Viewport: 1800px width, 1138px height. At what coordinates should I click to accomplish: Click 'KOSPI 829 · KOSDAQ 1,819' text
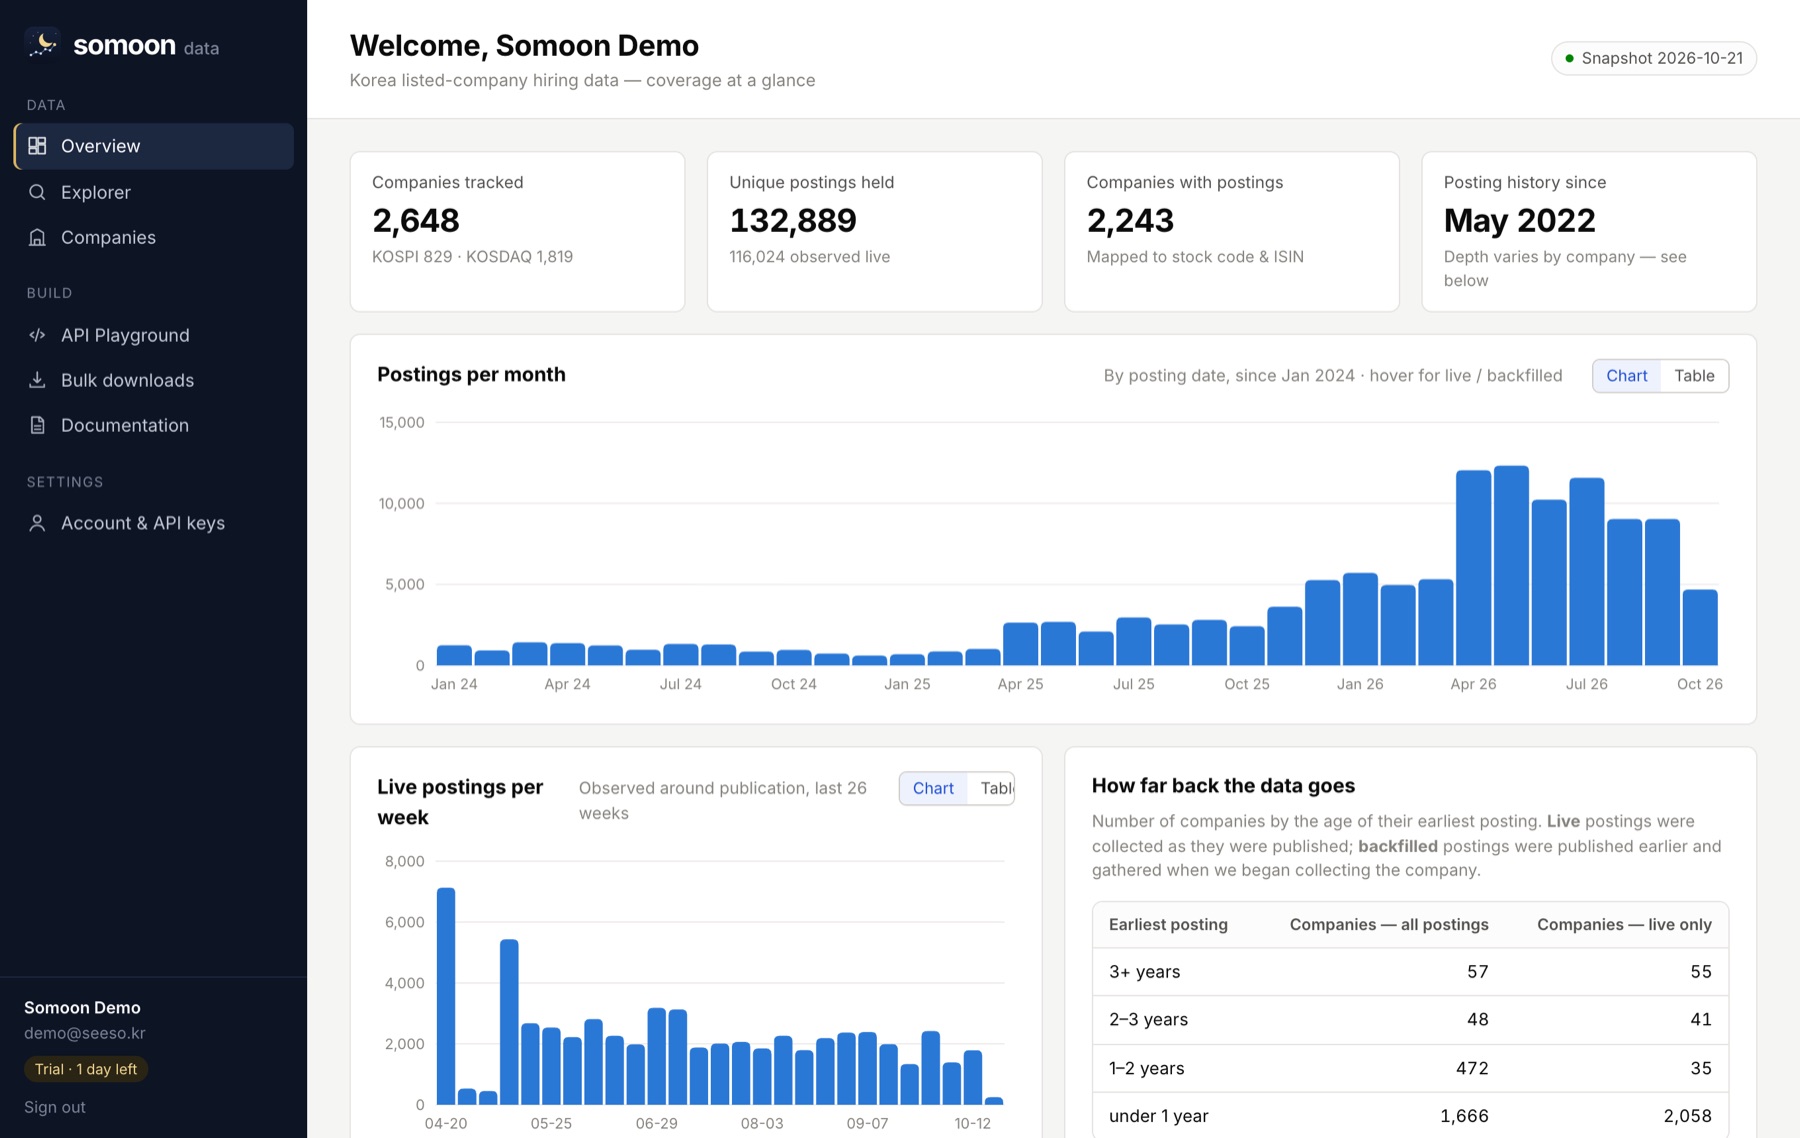472,257
